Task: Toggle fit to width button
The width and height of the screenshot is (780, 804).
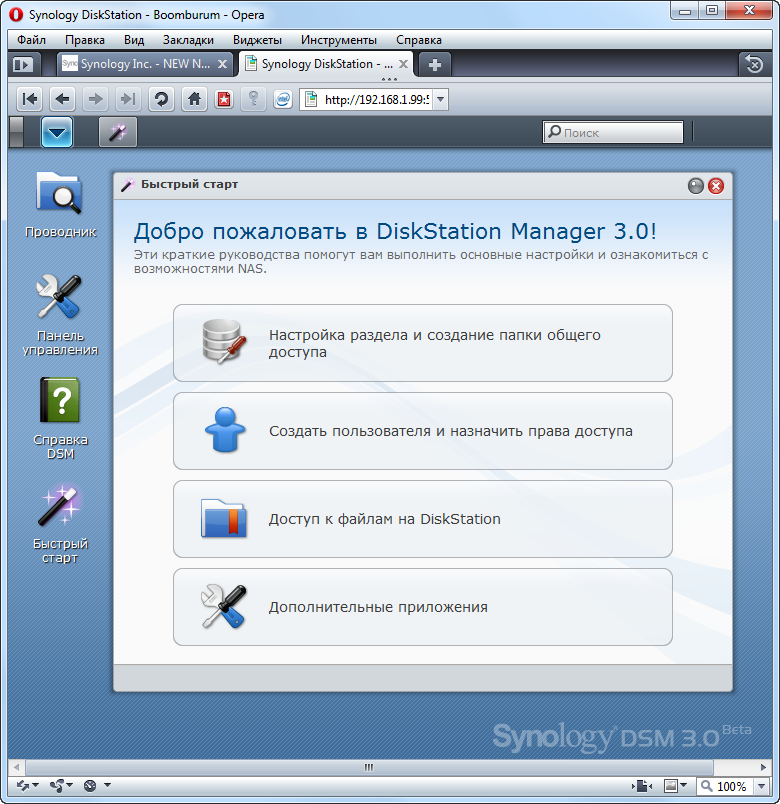Action: point(641,786)
